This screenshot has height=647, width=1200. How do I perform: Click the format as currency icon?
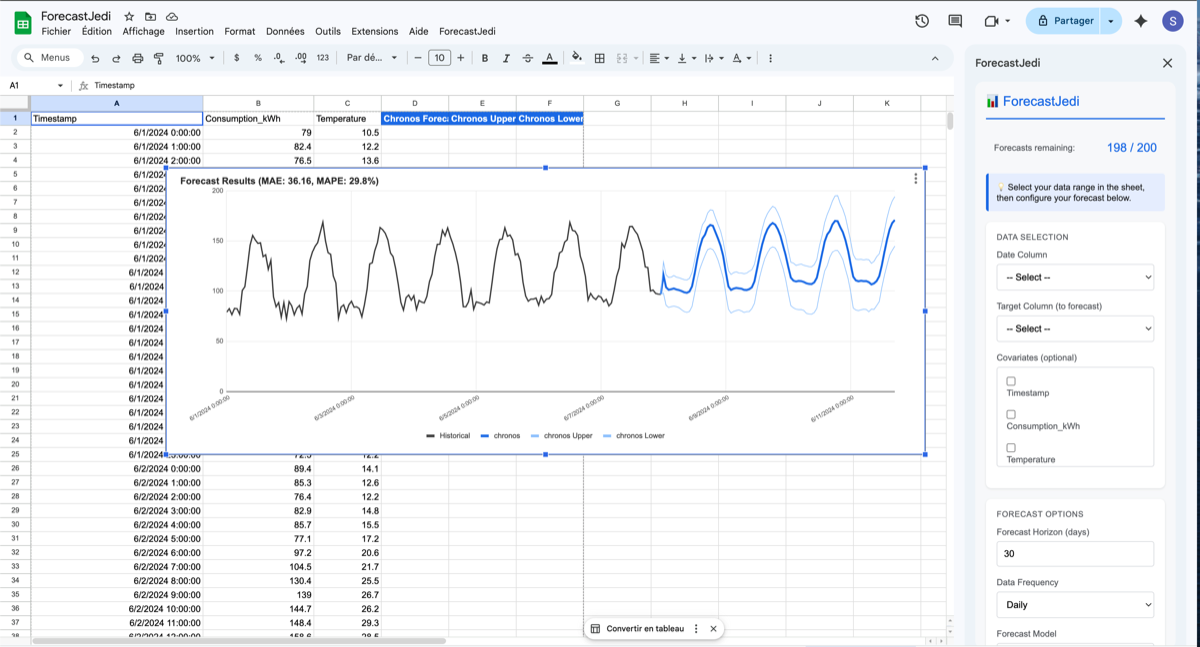point(237,58)
